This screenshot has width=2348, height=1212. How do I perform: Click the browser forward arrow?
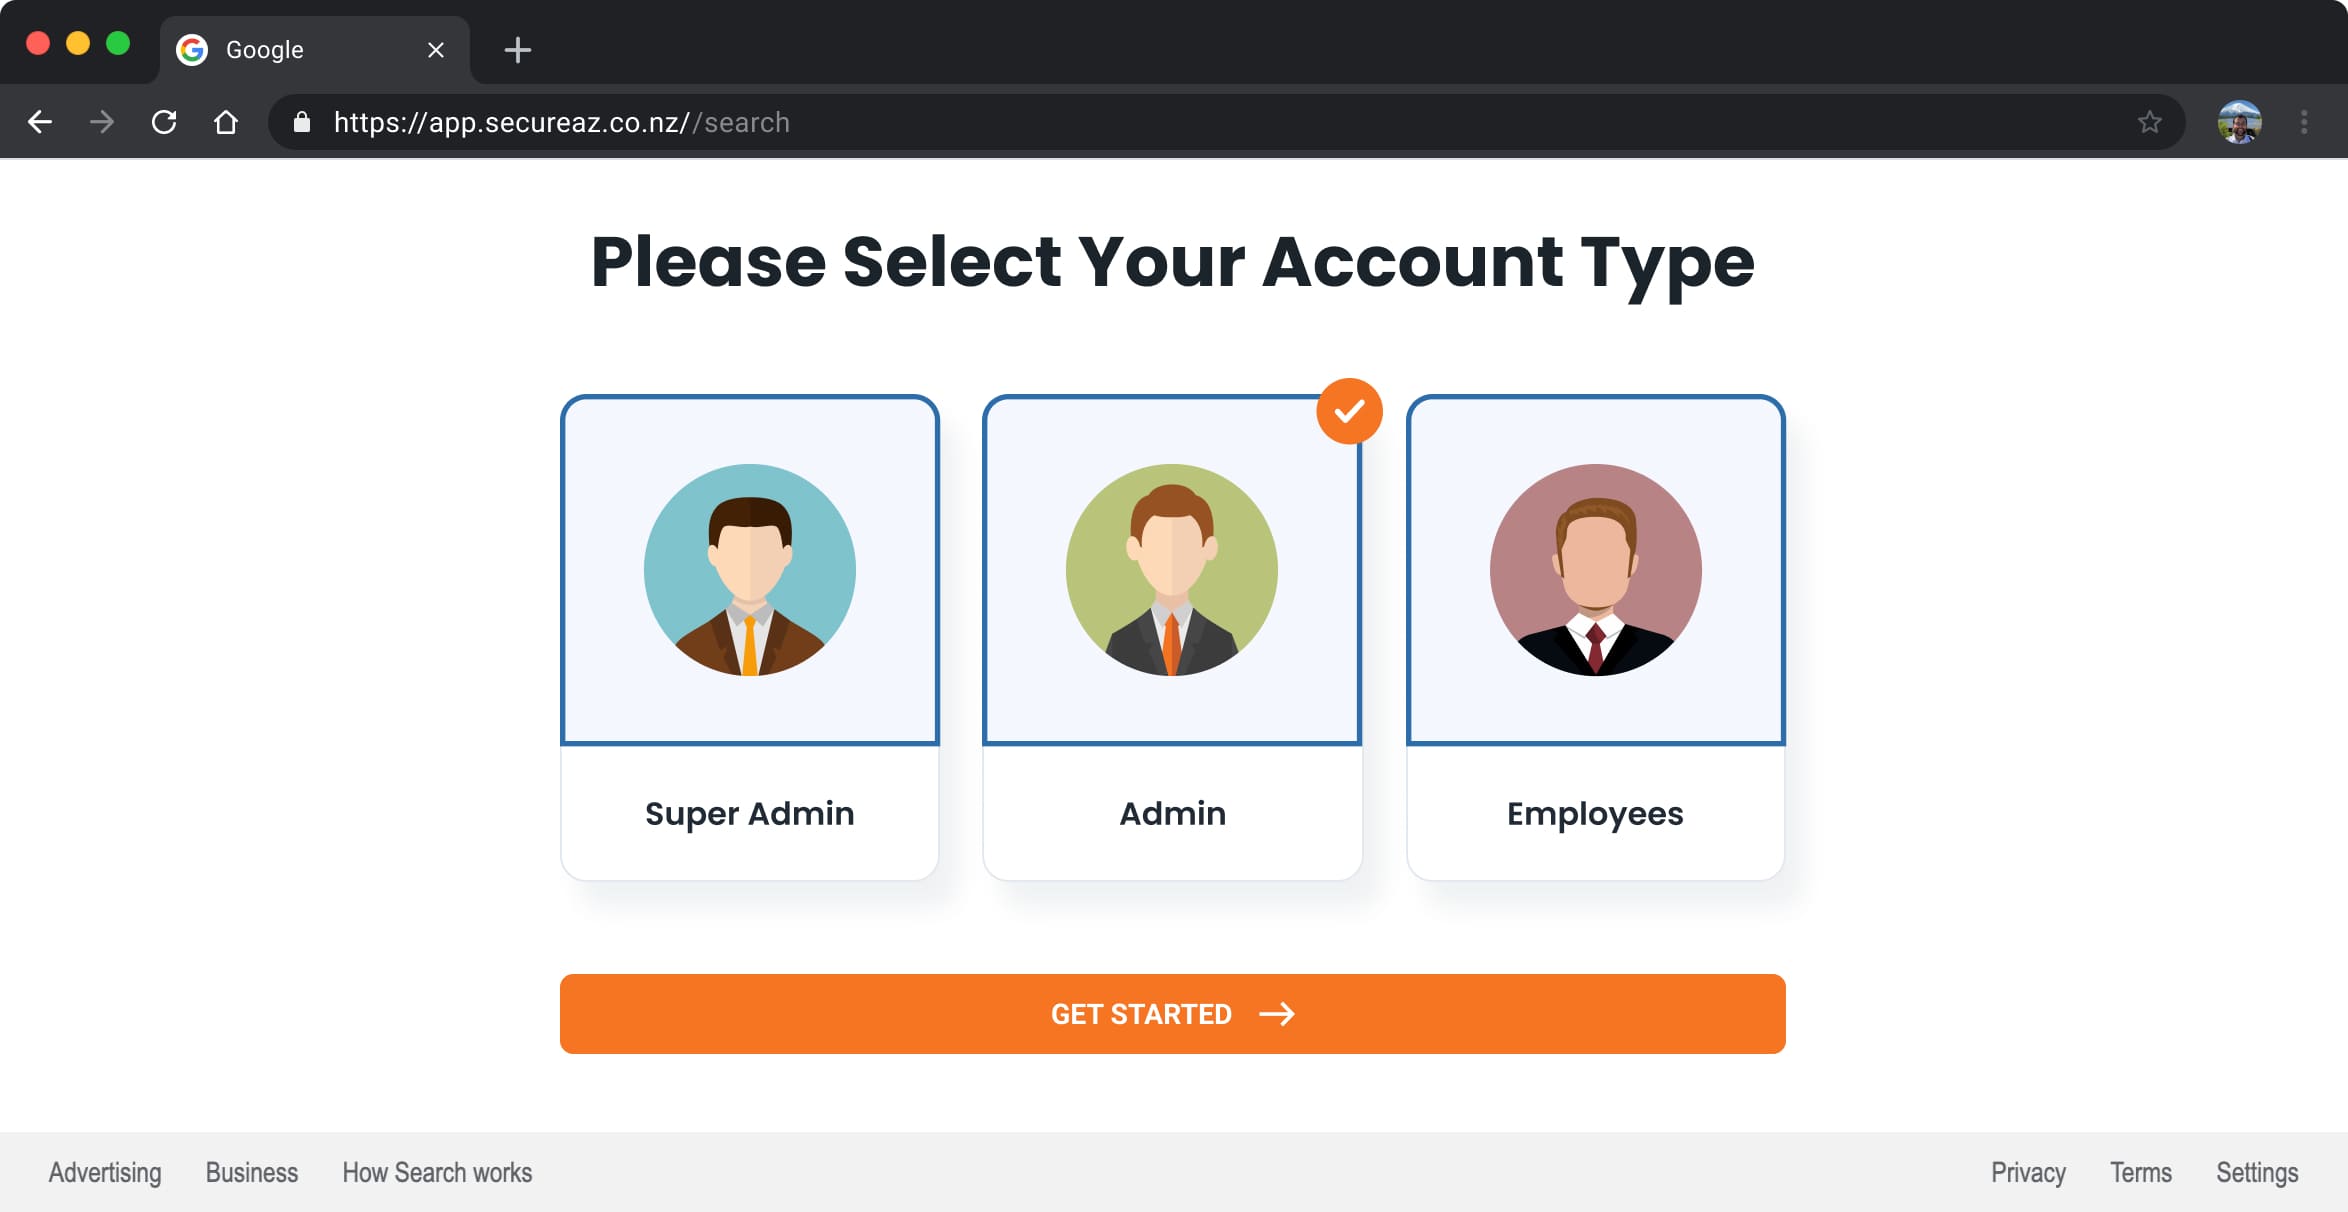pyautogui.click(x=102, y=122)
